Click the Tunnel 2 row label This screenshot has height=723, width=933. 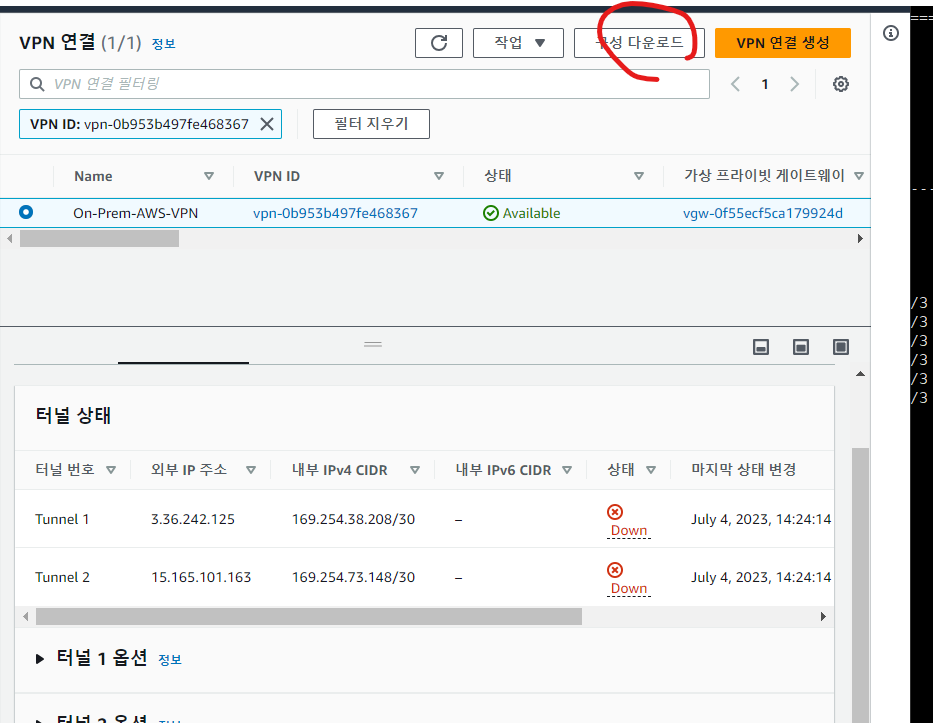62,577
